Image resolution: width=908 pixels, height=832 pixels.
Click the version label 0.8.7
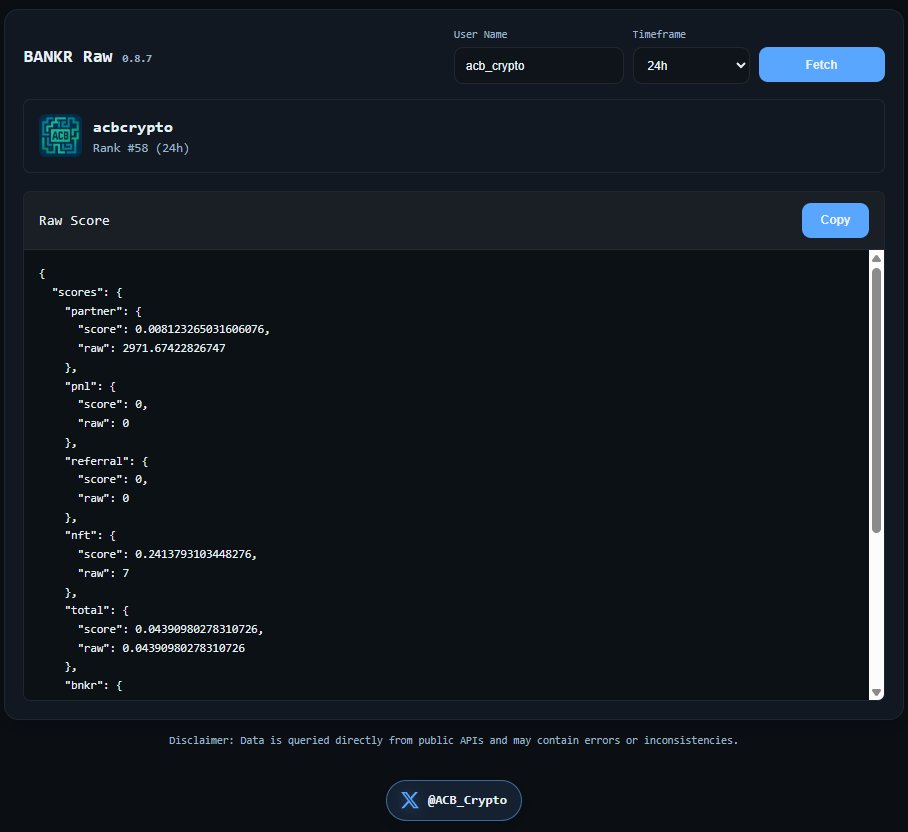point(137,59)
